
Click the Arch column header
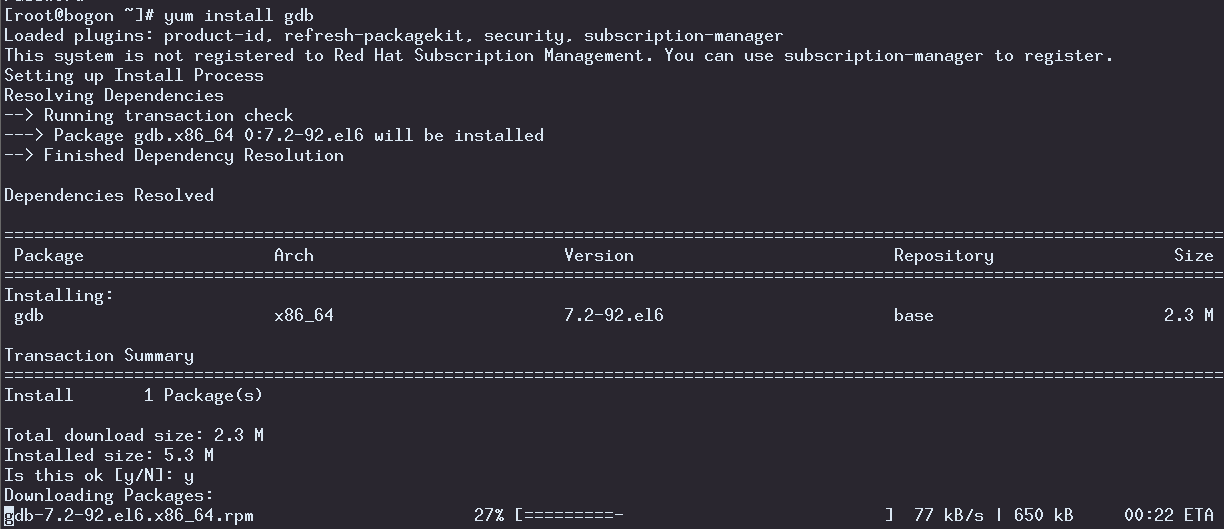pyautogui.click(x=294, y=256)
